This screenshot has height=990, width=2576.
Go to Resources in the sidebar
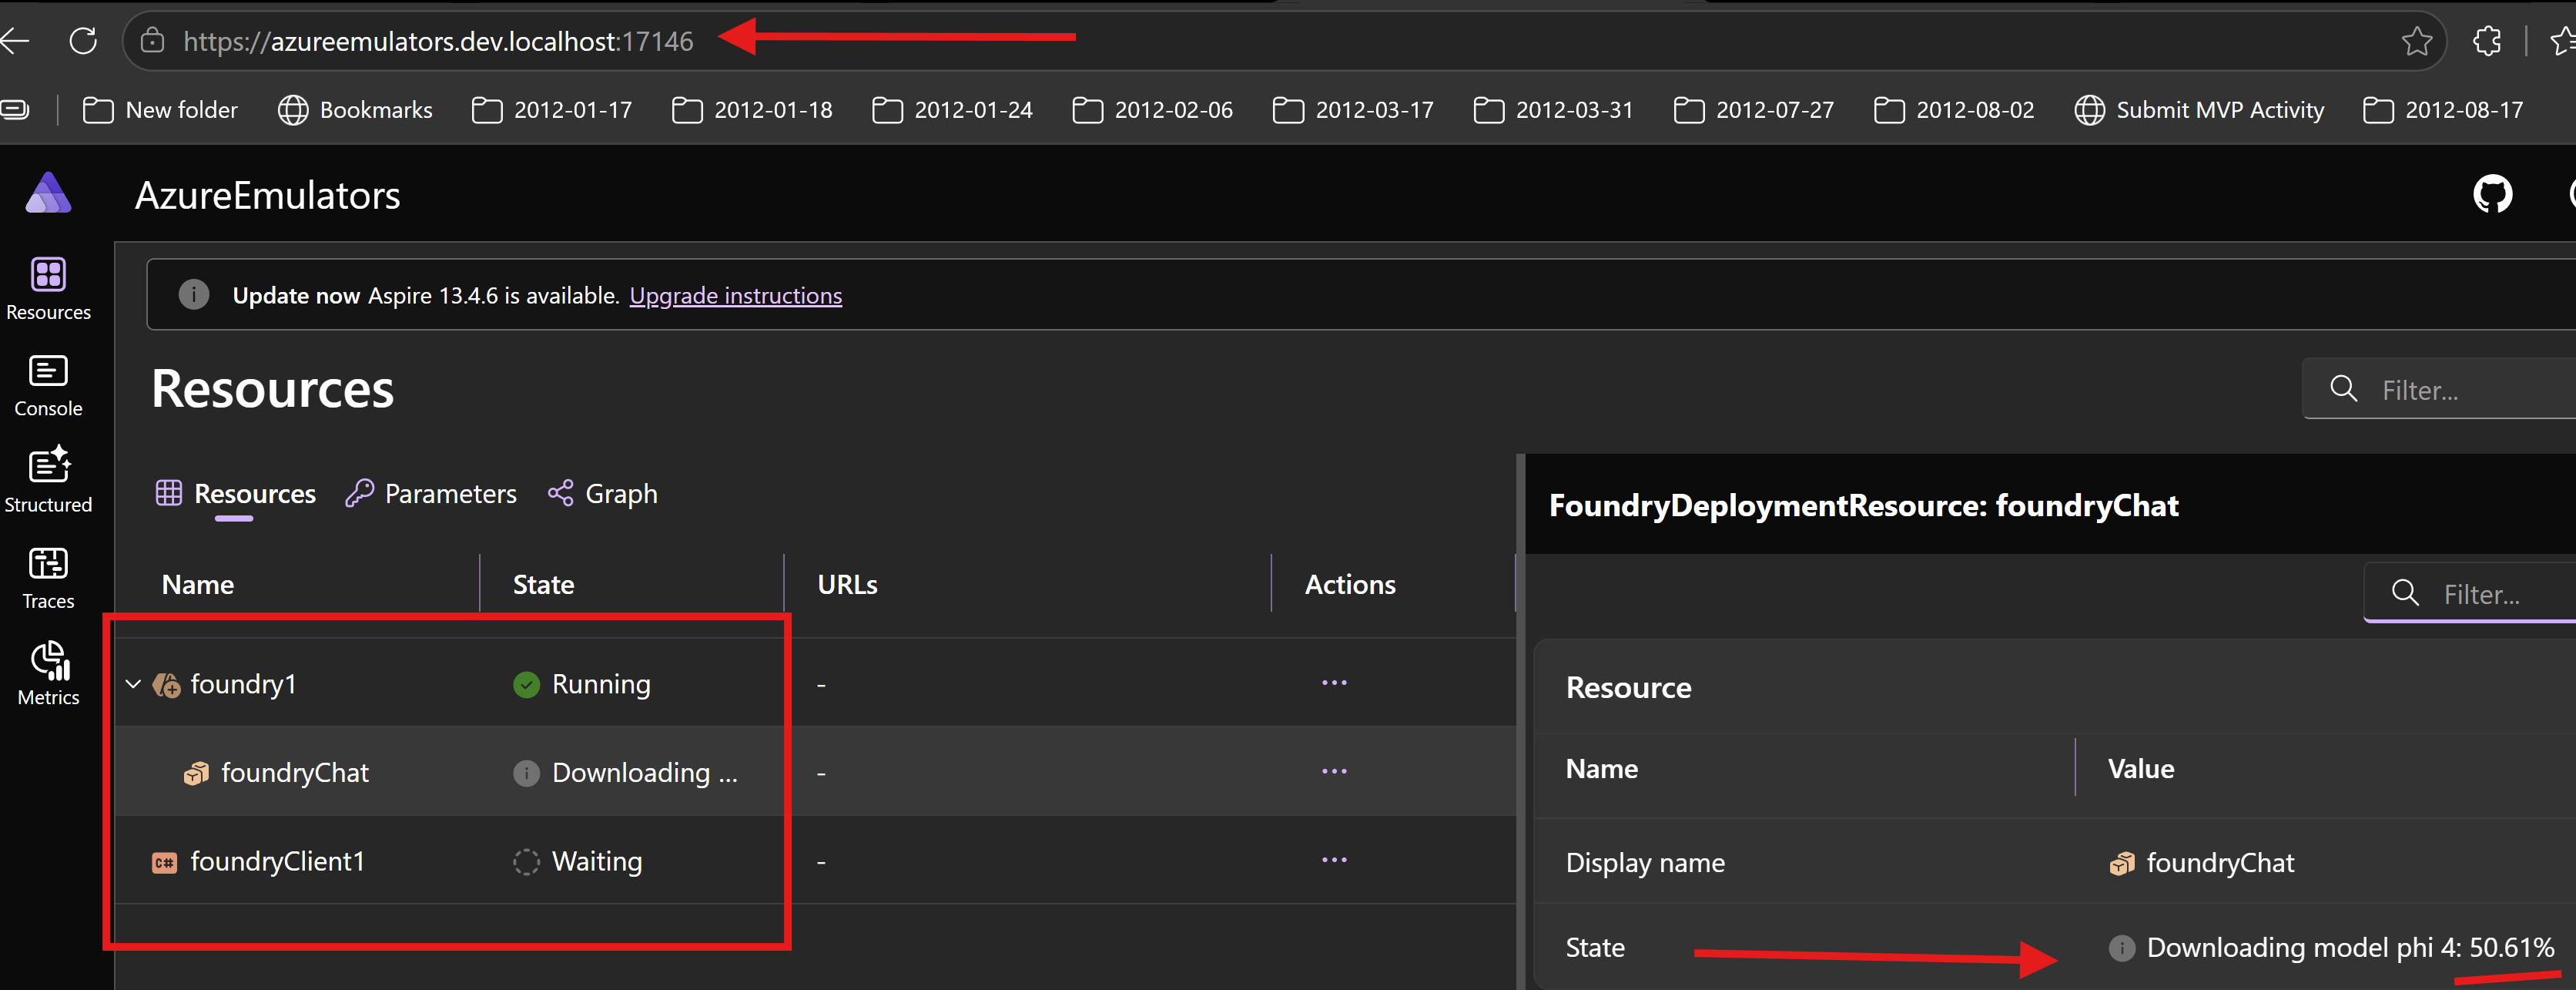coord(48,289)
